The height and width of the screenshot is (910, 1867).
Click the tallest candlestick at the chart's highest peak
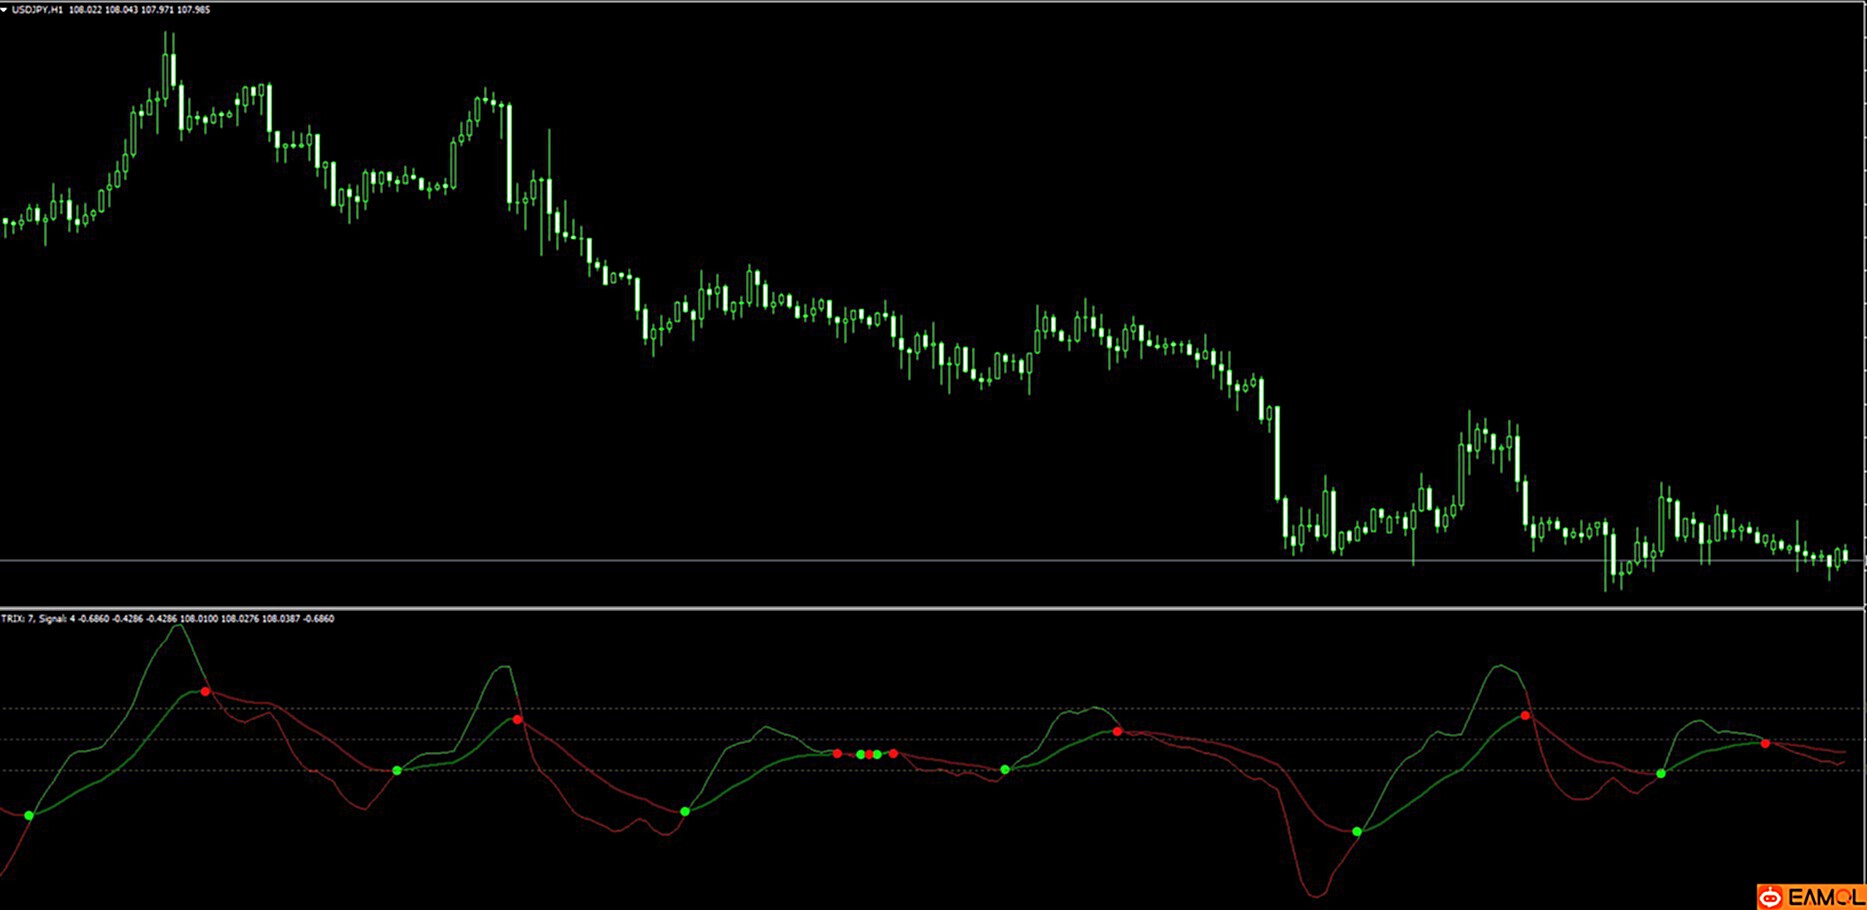(x=171, y=70)
